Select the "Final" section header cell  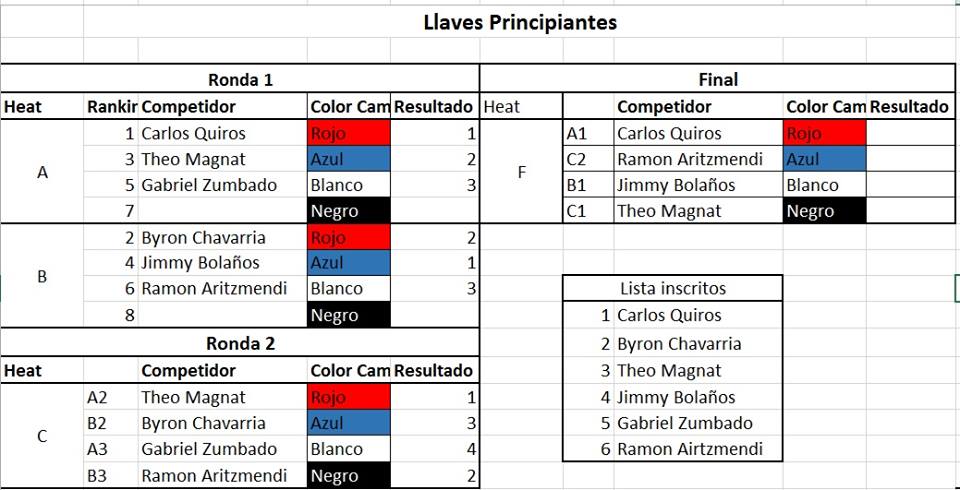click(x=717, y=80)
